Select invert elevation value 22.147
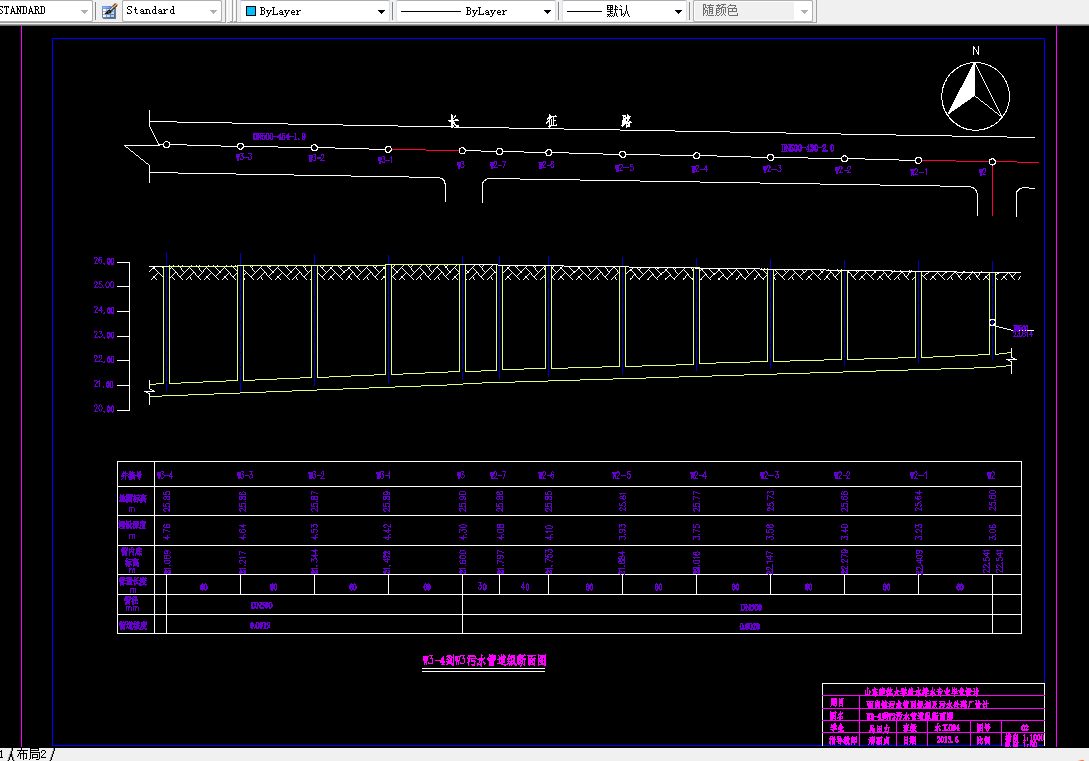1089x761 pixels. point(770,562)
